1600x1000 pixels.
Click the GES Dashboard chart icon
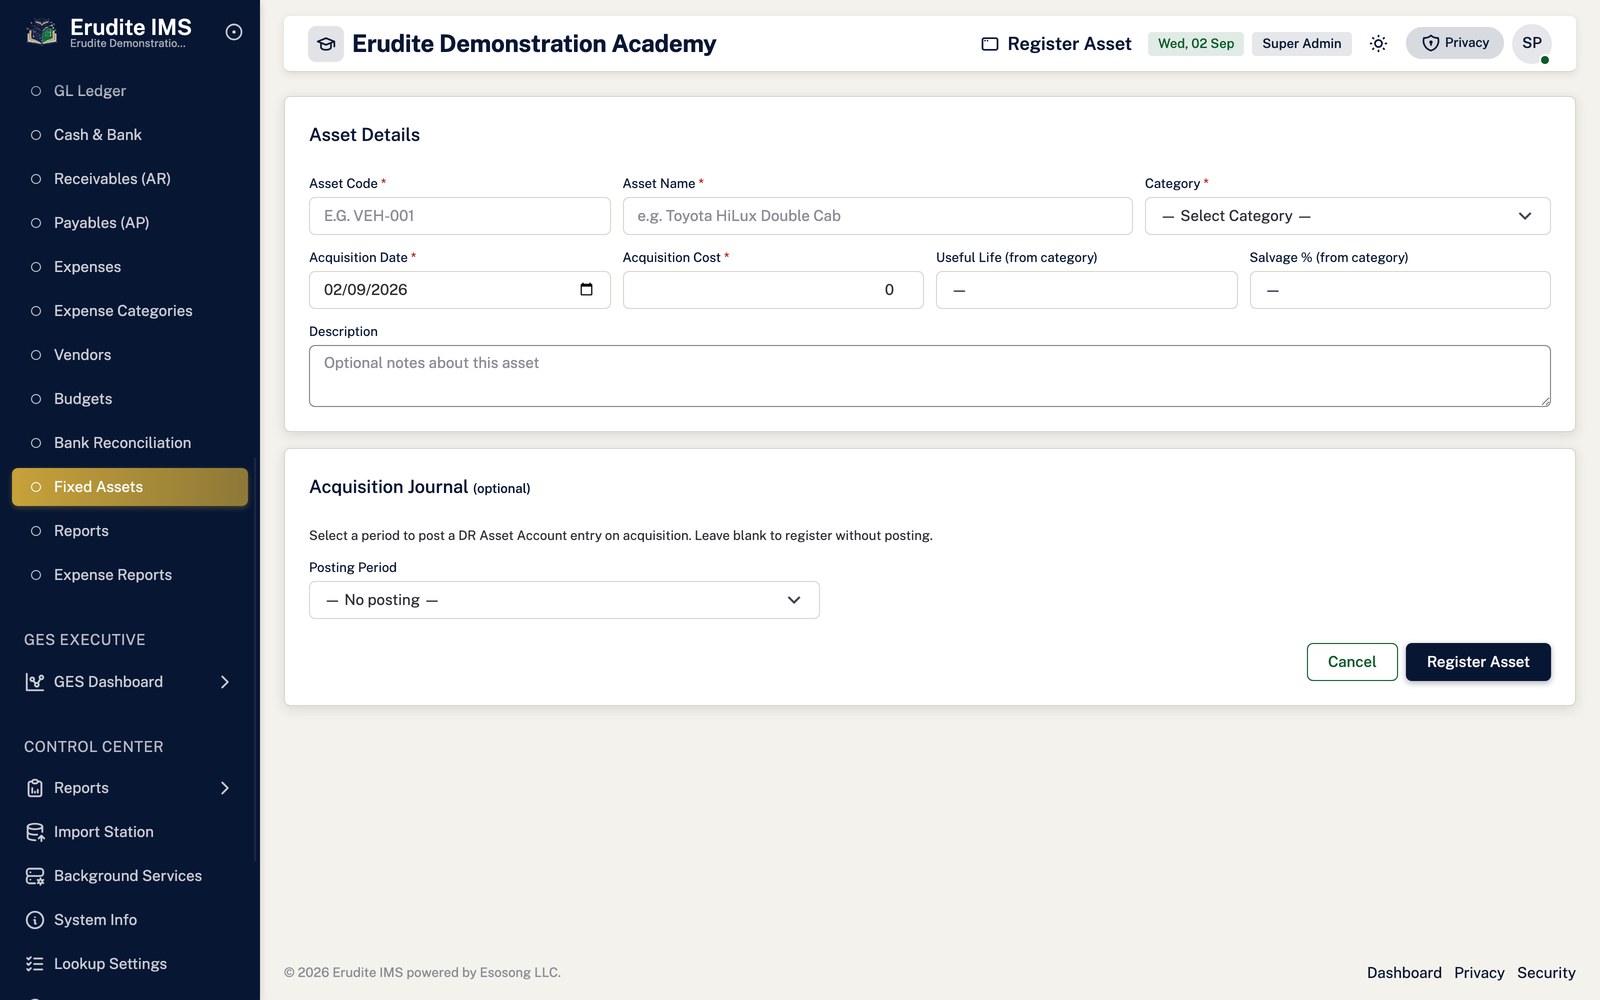coord(35,682)
